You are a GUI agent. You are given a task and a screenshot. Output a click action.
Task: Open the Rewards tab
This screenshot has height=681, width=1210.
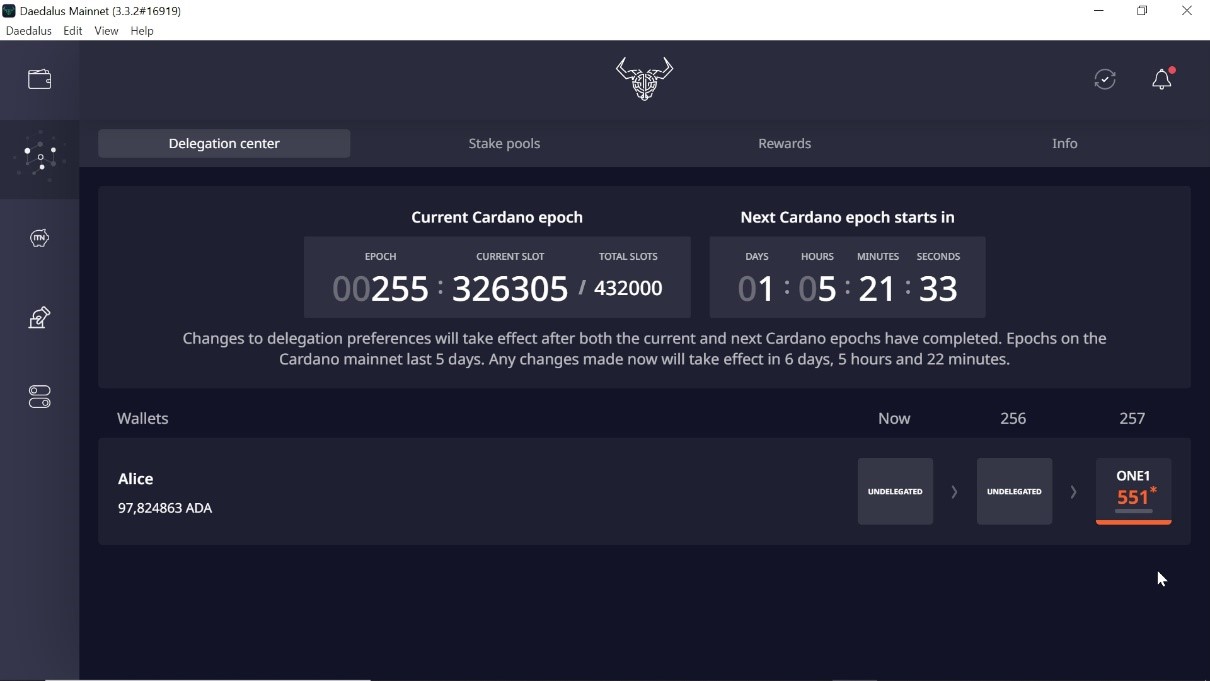[785, 143]
